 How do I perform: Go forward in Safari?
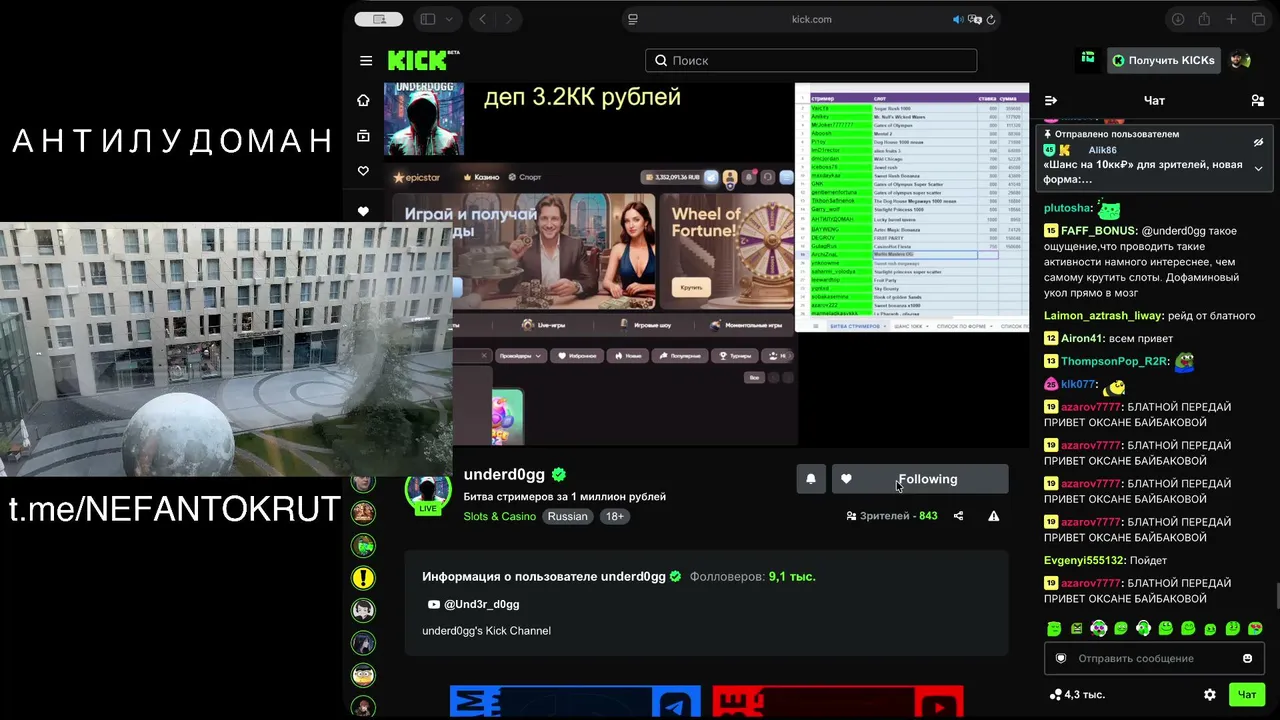(x=509, y=19)
